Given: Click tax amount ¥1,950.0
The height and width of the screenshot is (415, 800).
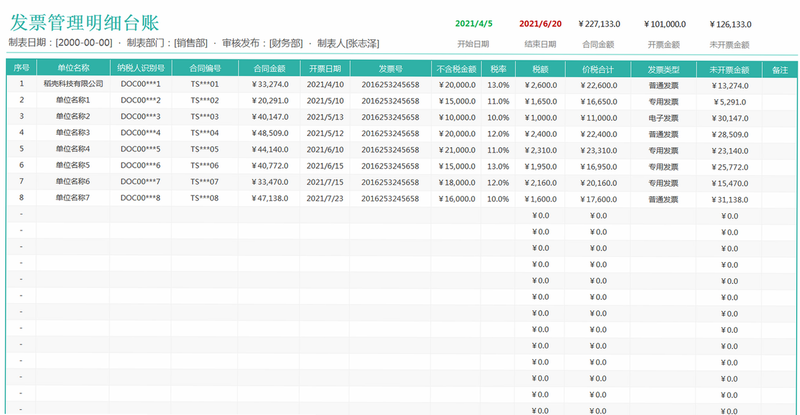Looking at the screenshot, I should click(541, 166).
